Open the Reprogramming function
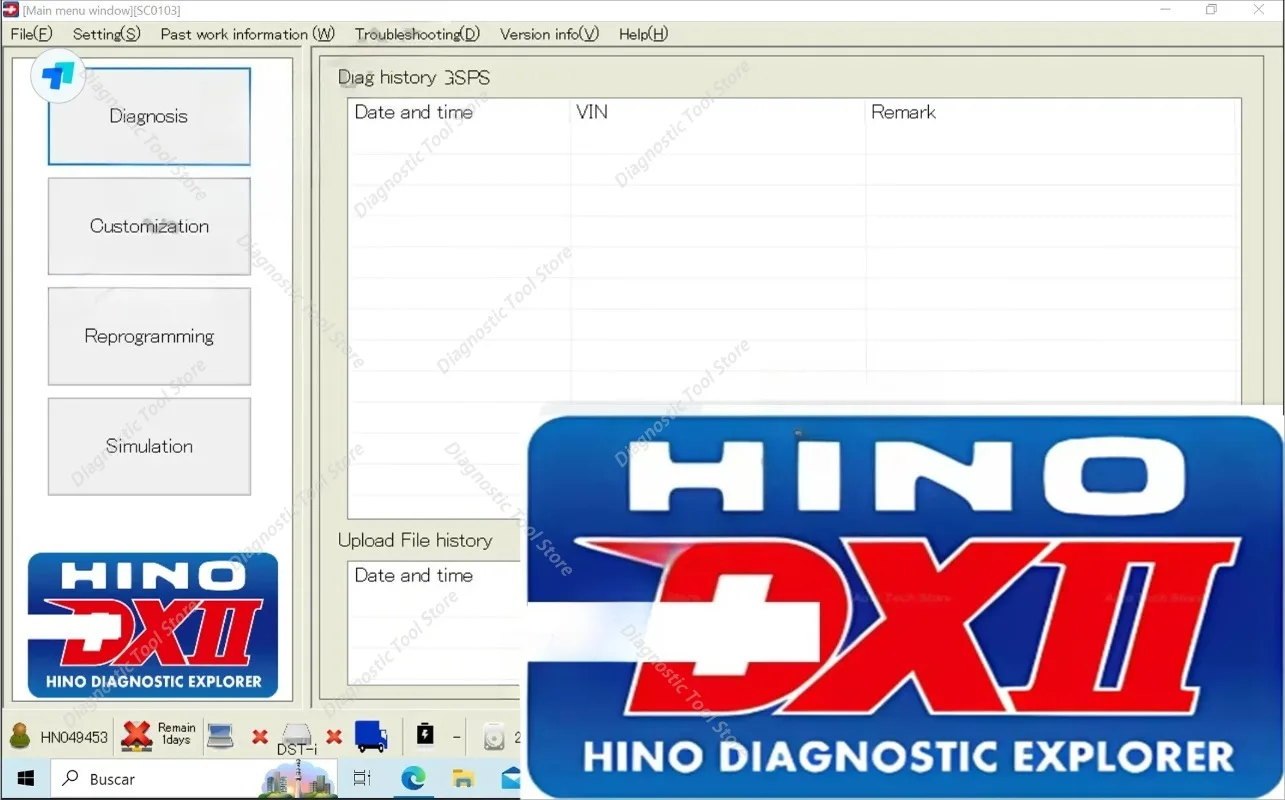The height and width of the screenshot is (800, 1285). (x=149, y=336)
